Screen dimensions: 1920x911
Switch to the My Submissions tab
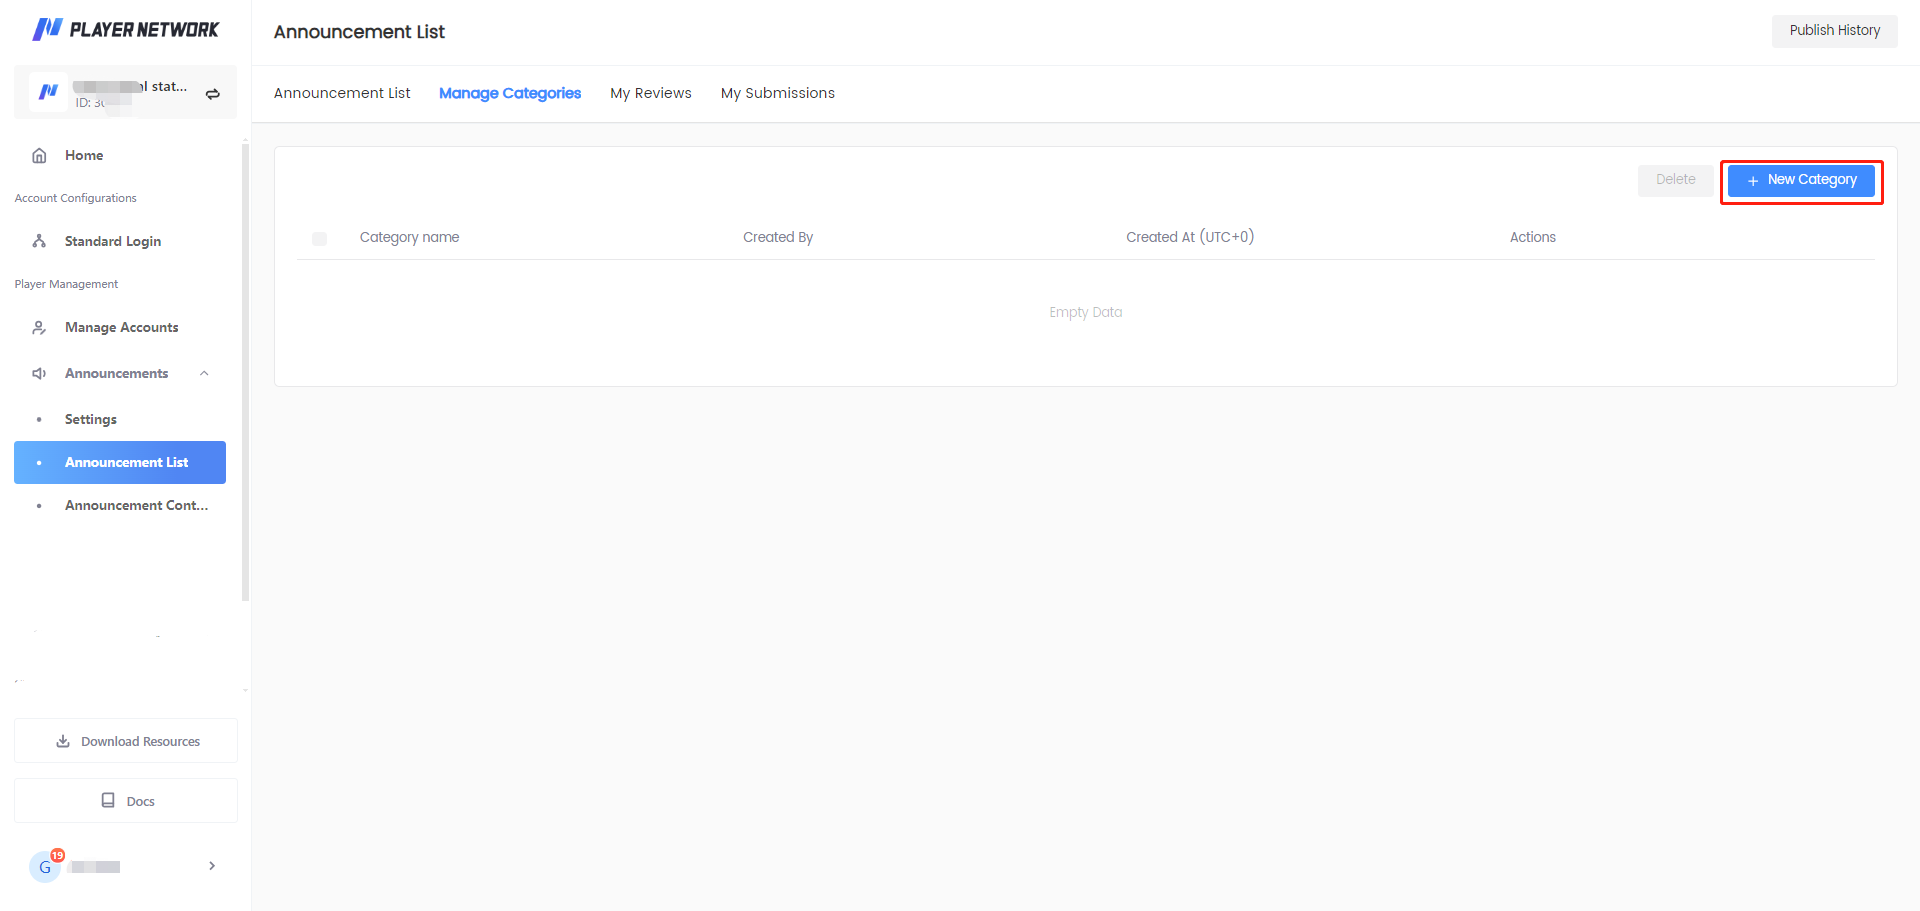[x=777, y=93]
